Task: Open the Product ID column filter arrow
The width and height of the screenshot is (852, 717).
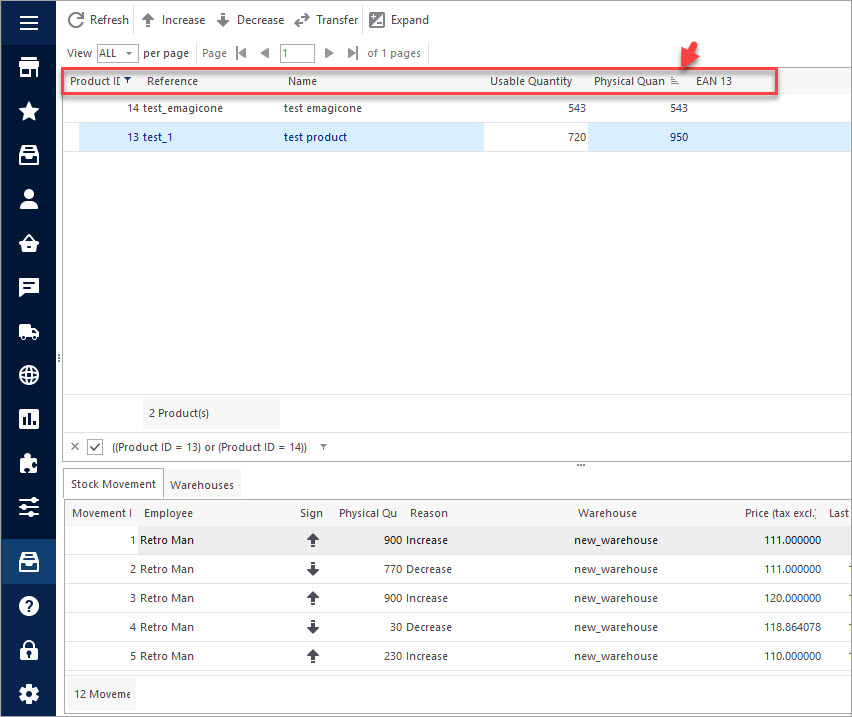Action: point(127,80)
